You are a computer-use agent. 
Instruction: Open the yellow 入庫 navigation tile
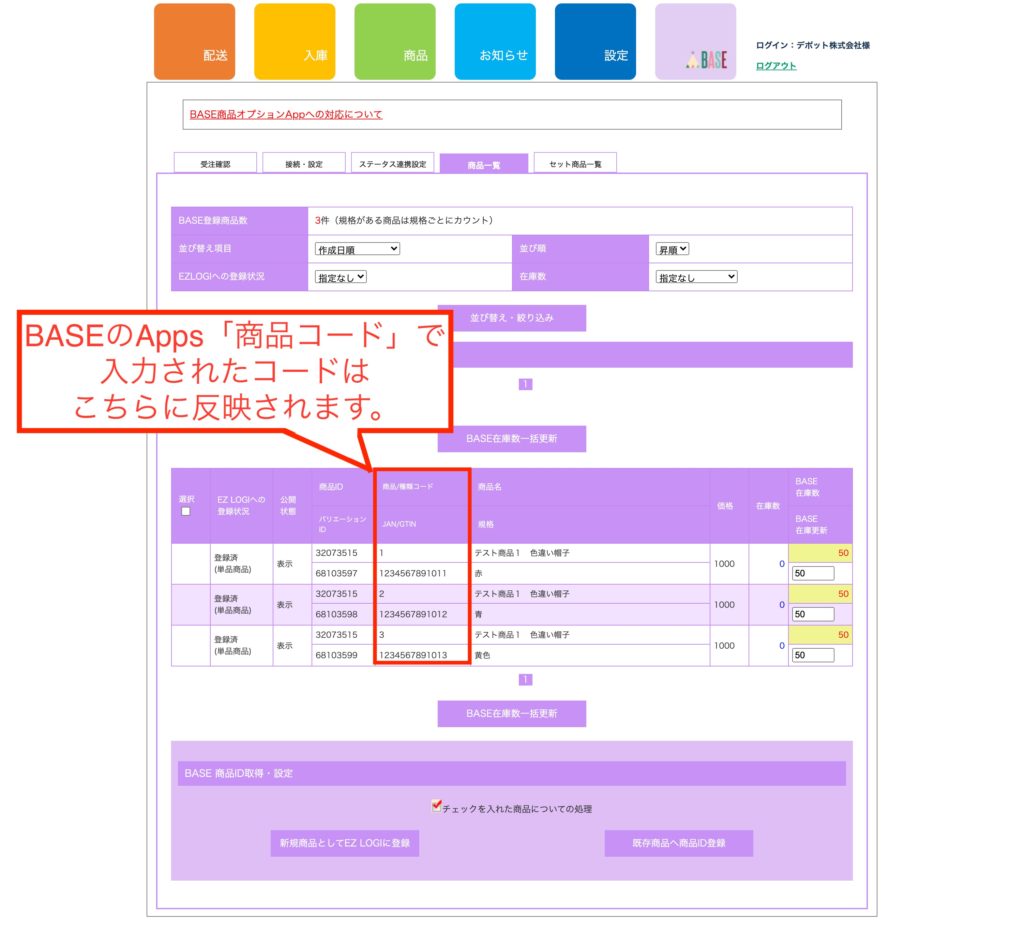point(294,42)
